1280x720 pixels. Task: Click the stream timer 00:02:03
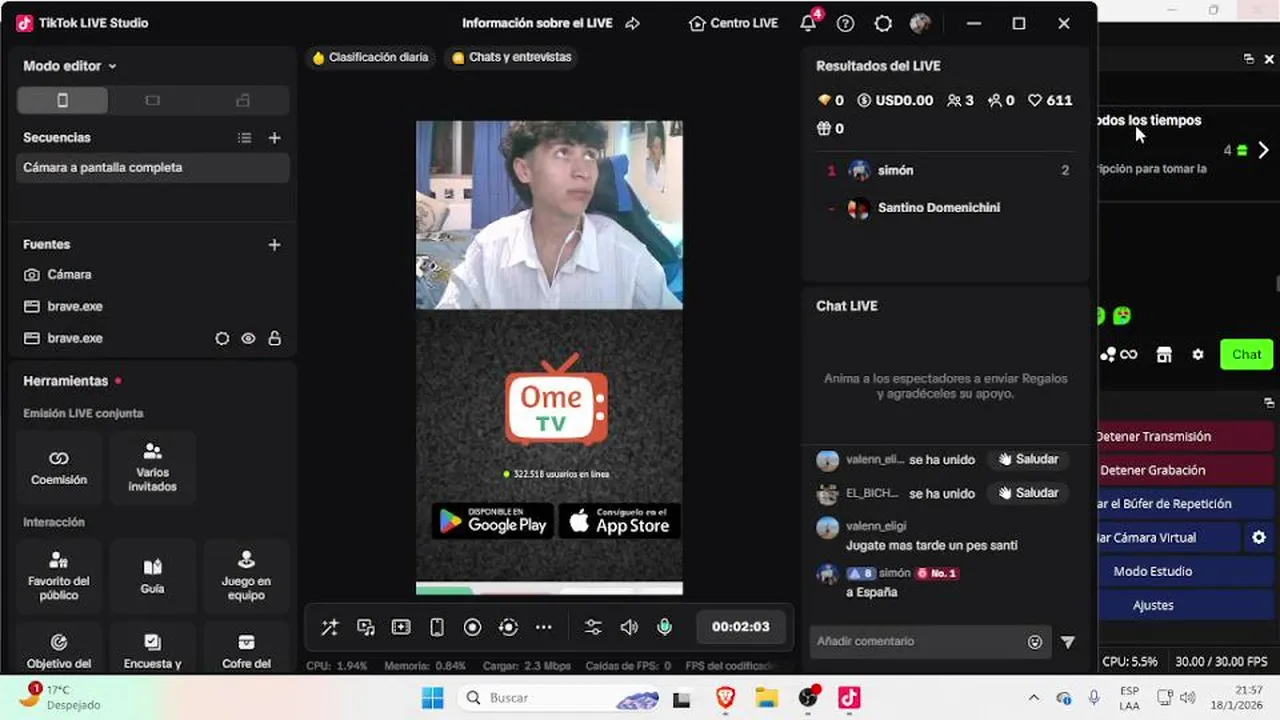(x=741, y=627)
